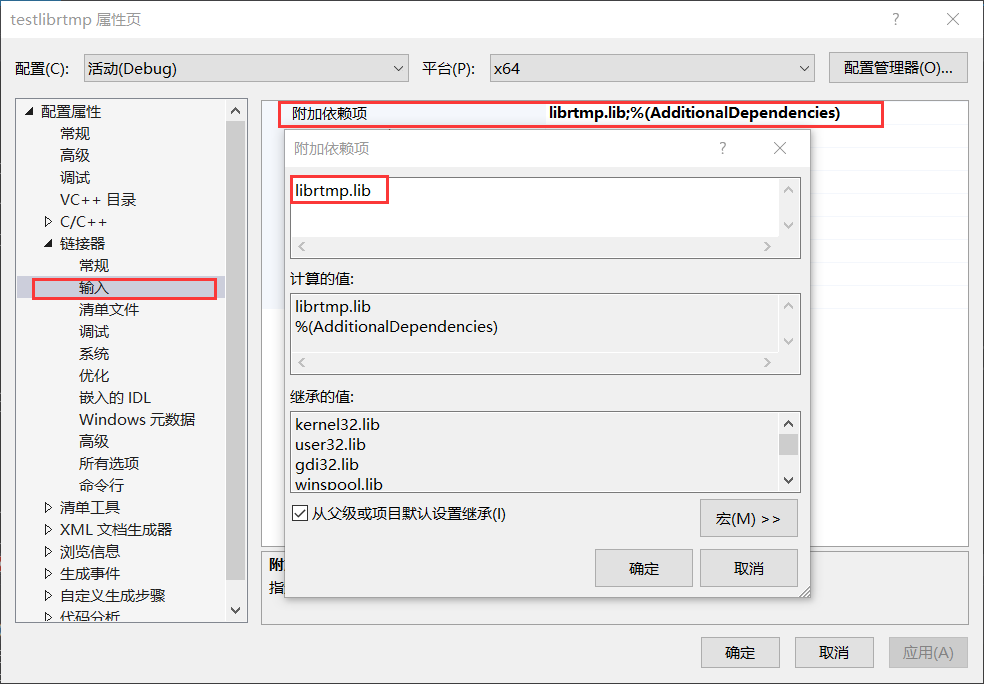Open the 配置管理器 dialog

[897, 67]
